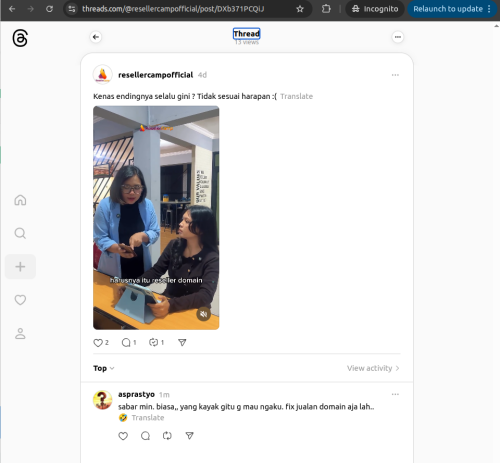
Task: Like the resellercampofficial post
Action: tap(98, 343)
